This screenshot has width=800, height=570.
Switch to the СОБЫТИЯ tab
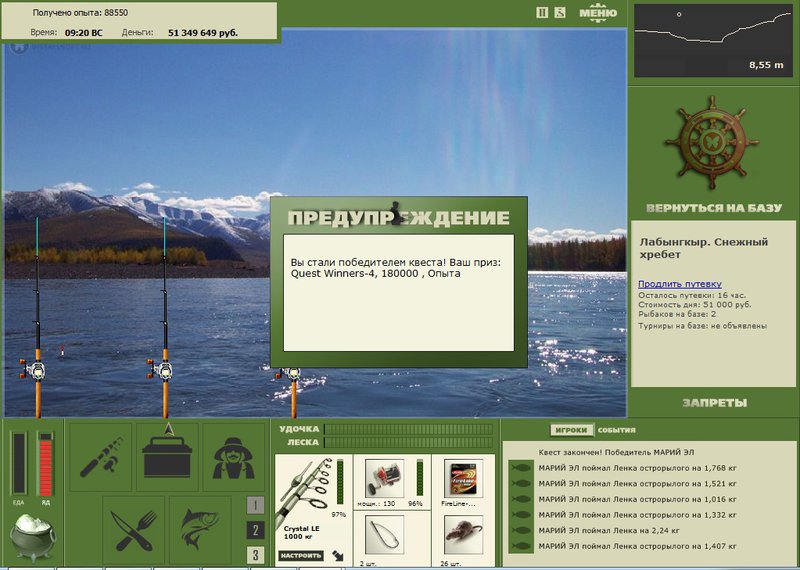(x=616, y=430)
